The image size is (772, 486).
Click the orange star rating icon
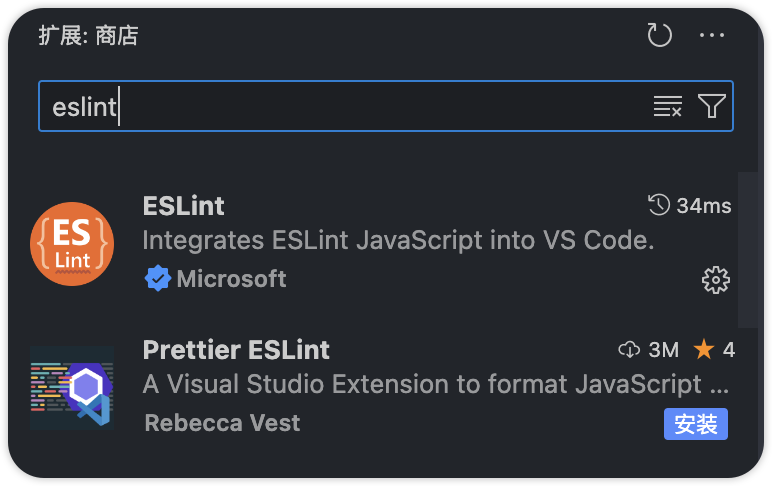coord(704,350)
